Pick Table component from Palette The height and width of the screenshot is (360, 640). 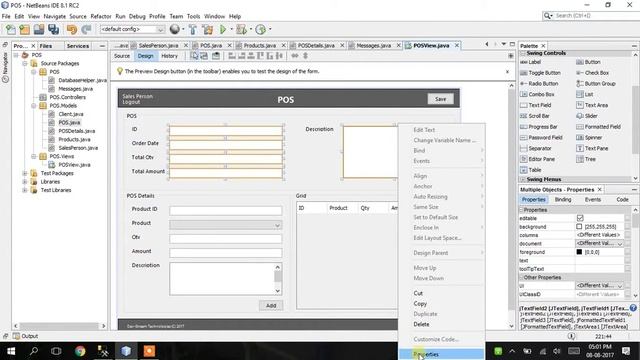531,170
